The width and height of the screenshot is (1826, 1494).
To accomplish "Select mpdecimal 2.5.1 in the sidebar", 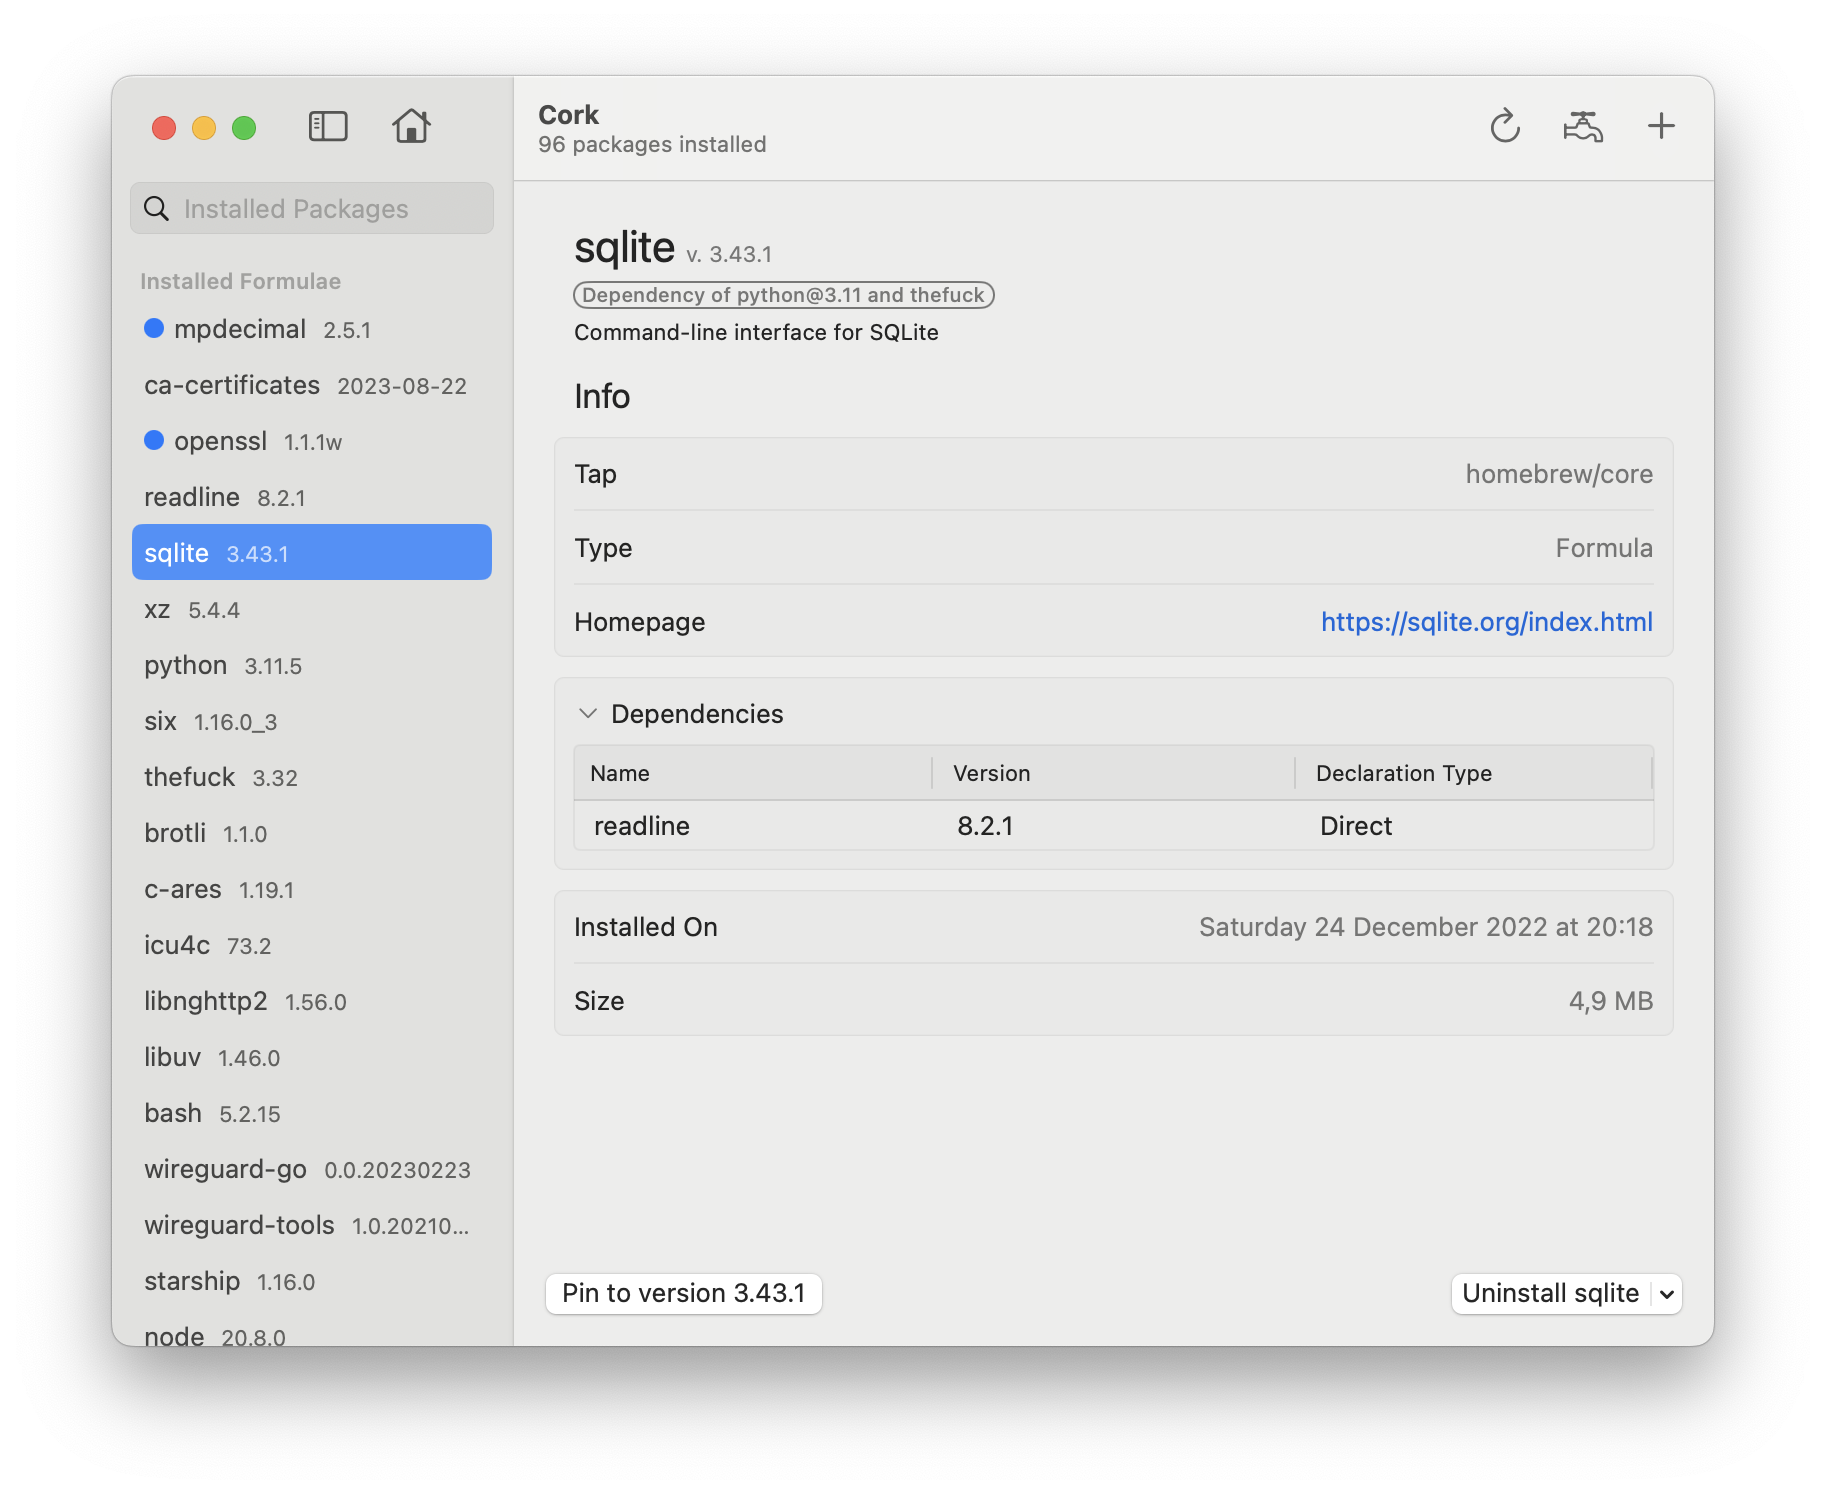I will pyautogui.click(x=312, y=329).
